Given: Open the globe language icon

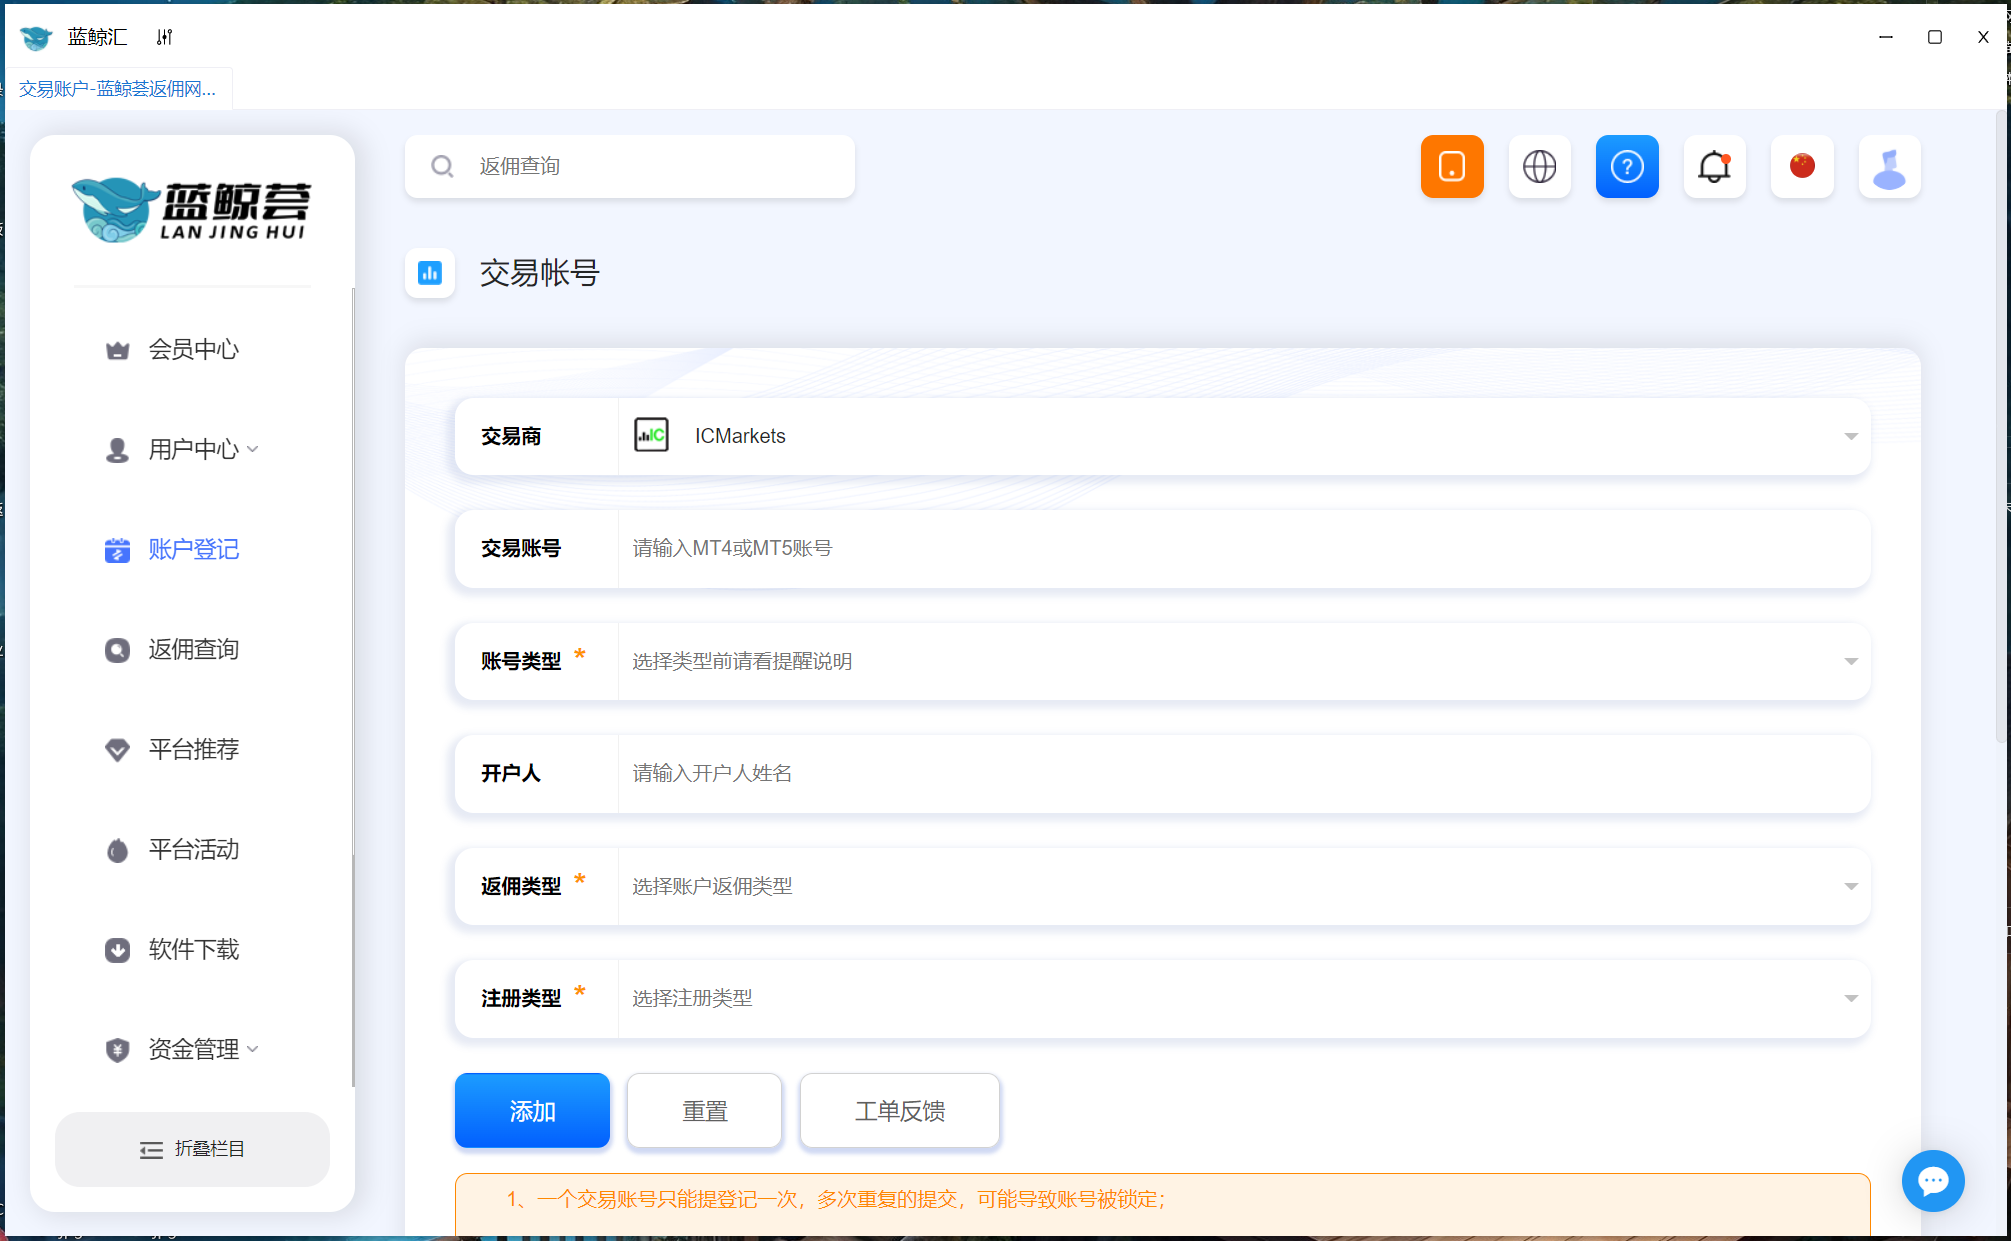Looking at the screenshot, I should pos(1539,166).
